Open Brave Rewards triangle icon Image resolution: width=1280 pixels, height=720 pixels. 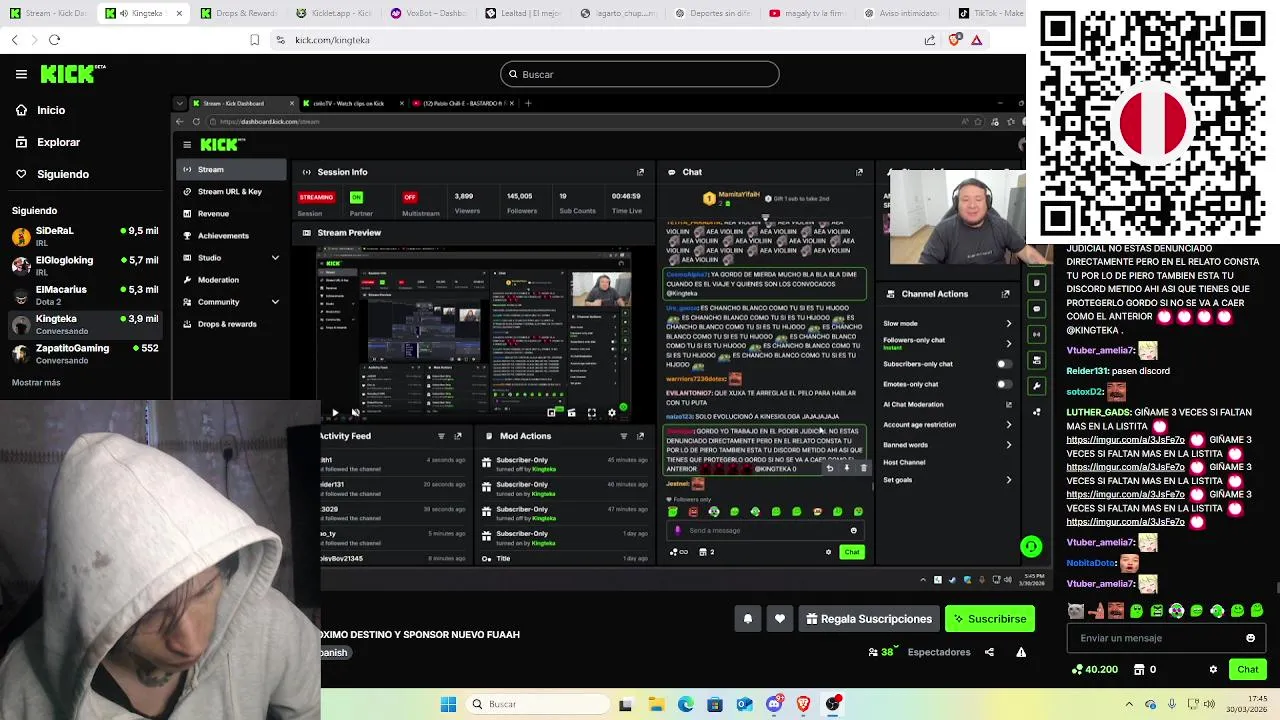click(x=977, y=40)
